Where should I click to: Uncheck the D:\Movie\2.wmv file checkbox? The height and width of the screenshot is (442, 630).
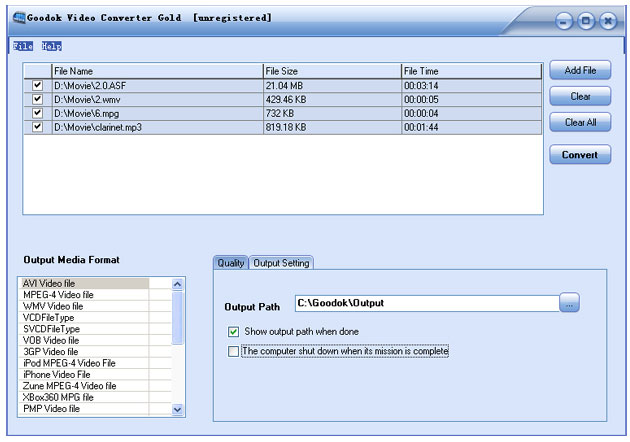point(37,99)
